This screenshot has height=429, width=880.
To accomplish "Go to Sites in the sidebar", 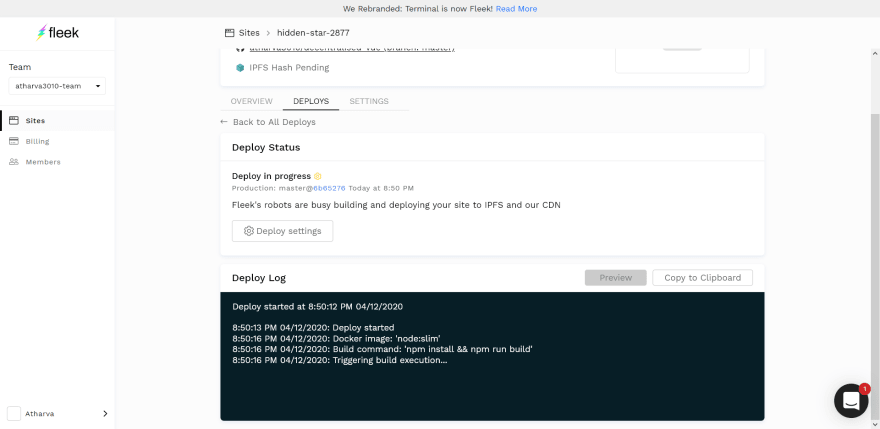I will pyautogui.click(x=57, y=121).
